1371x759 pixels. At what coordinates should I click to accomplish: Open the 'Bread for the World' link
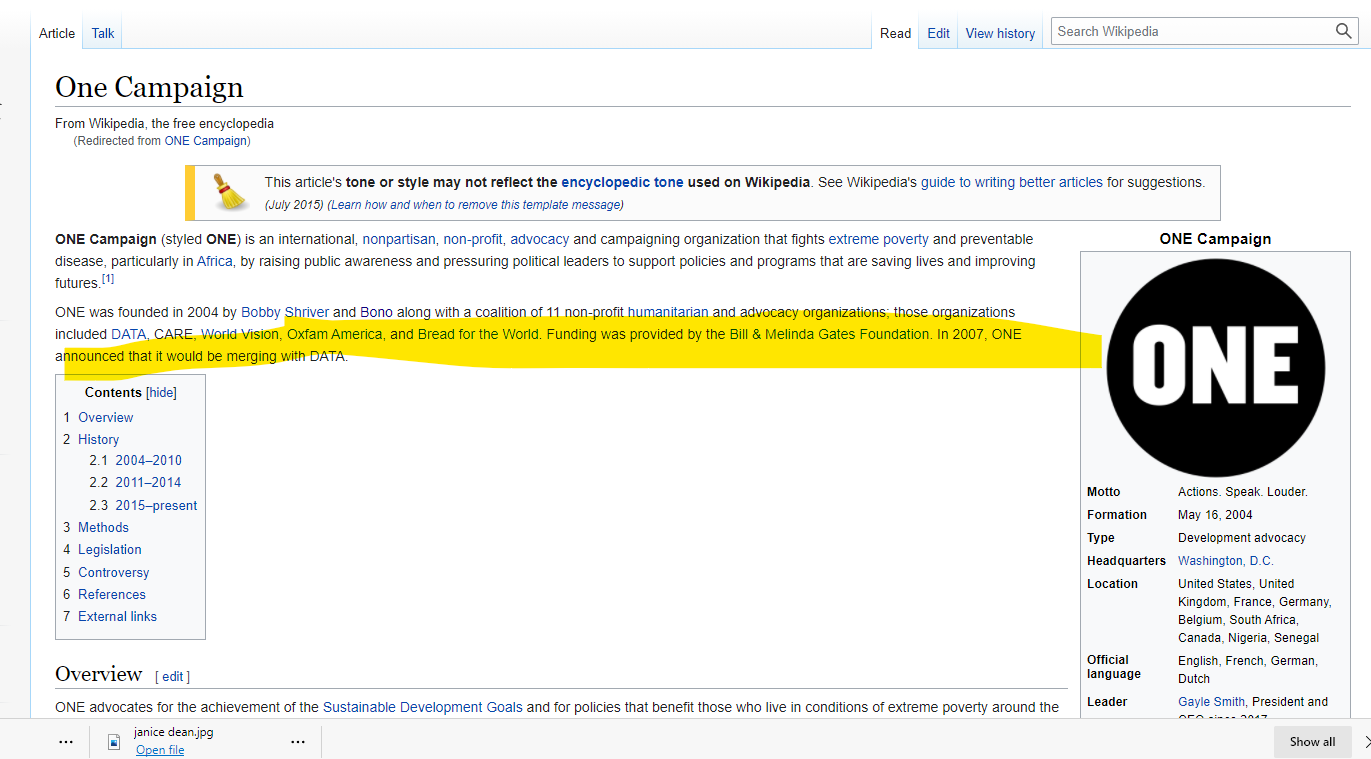tap(478, 334)
